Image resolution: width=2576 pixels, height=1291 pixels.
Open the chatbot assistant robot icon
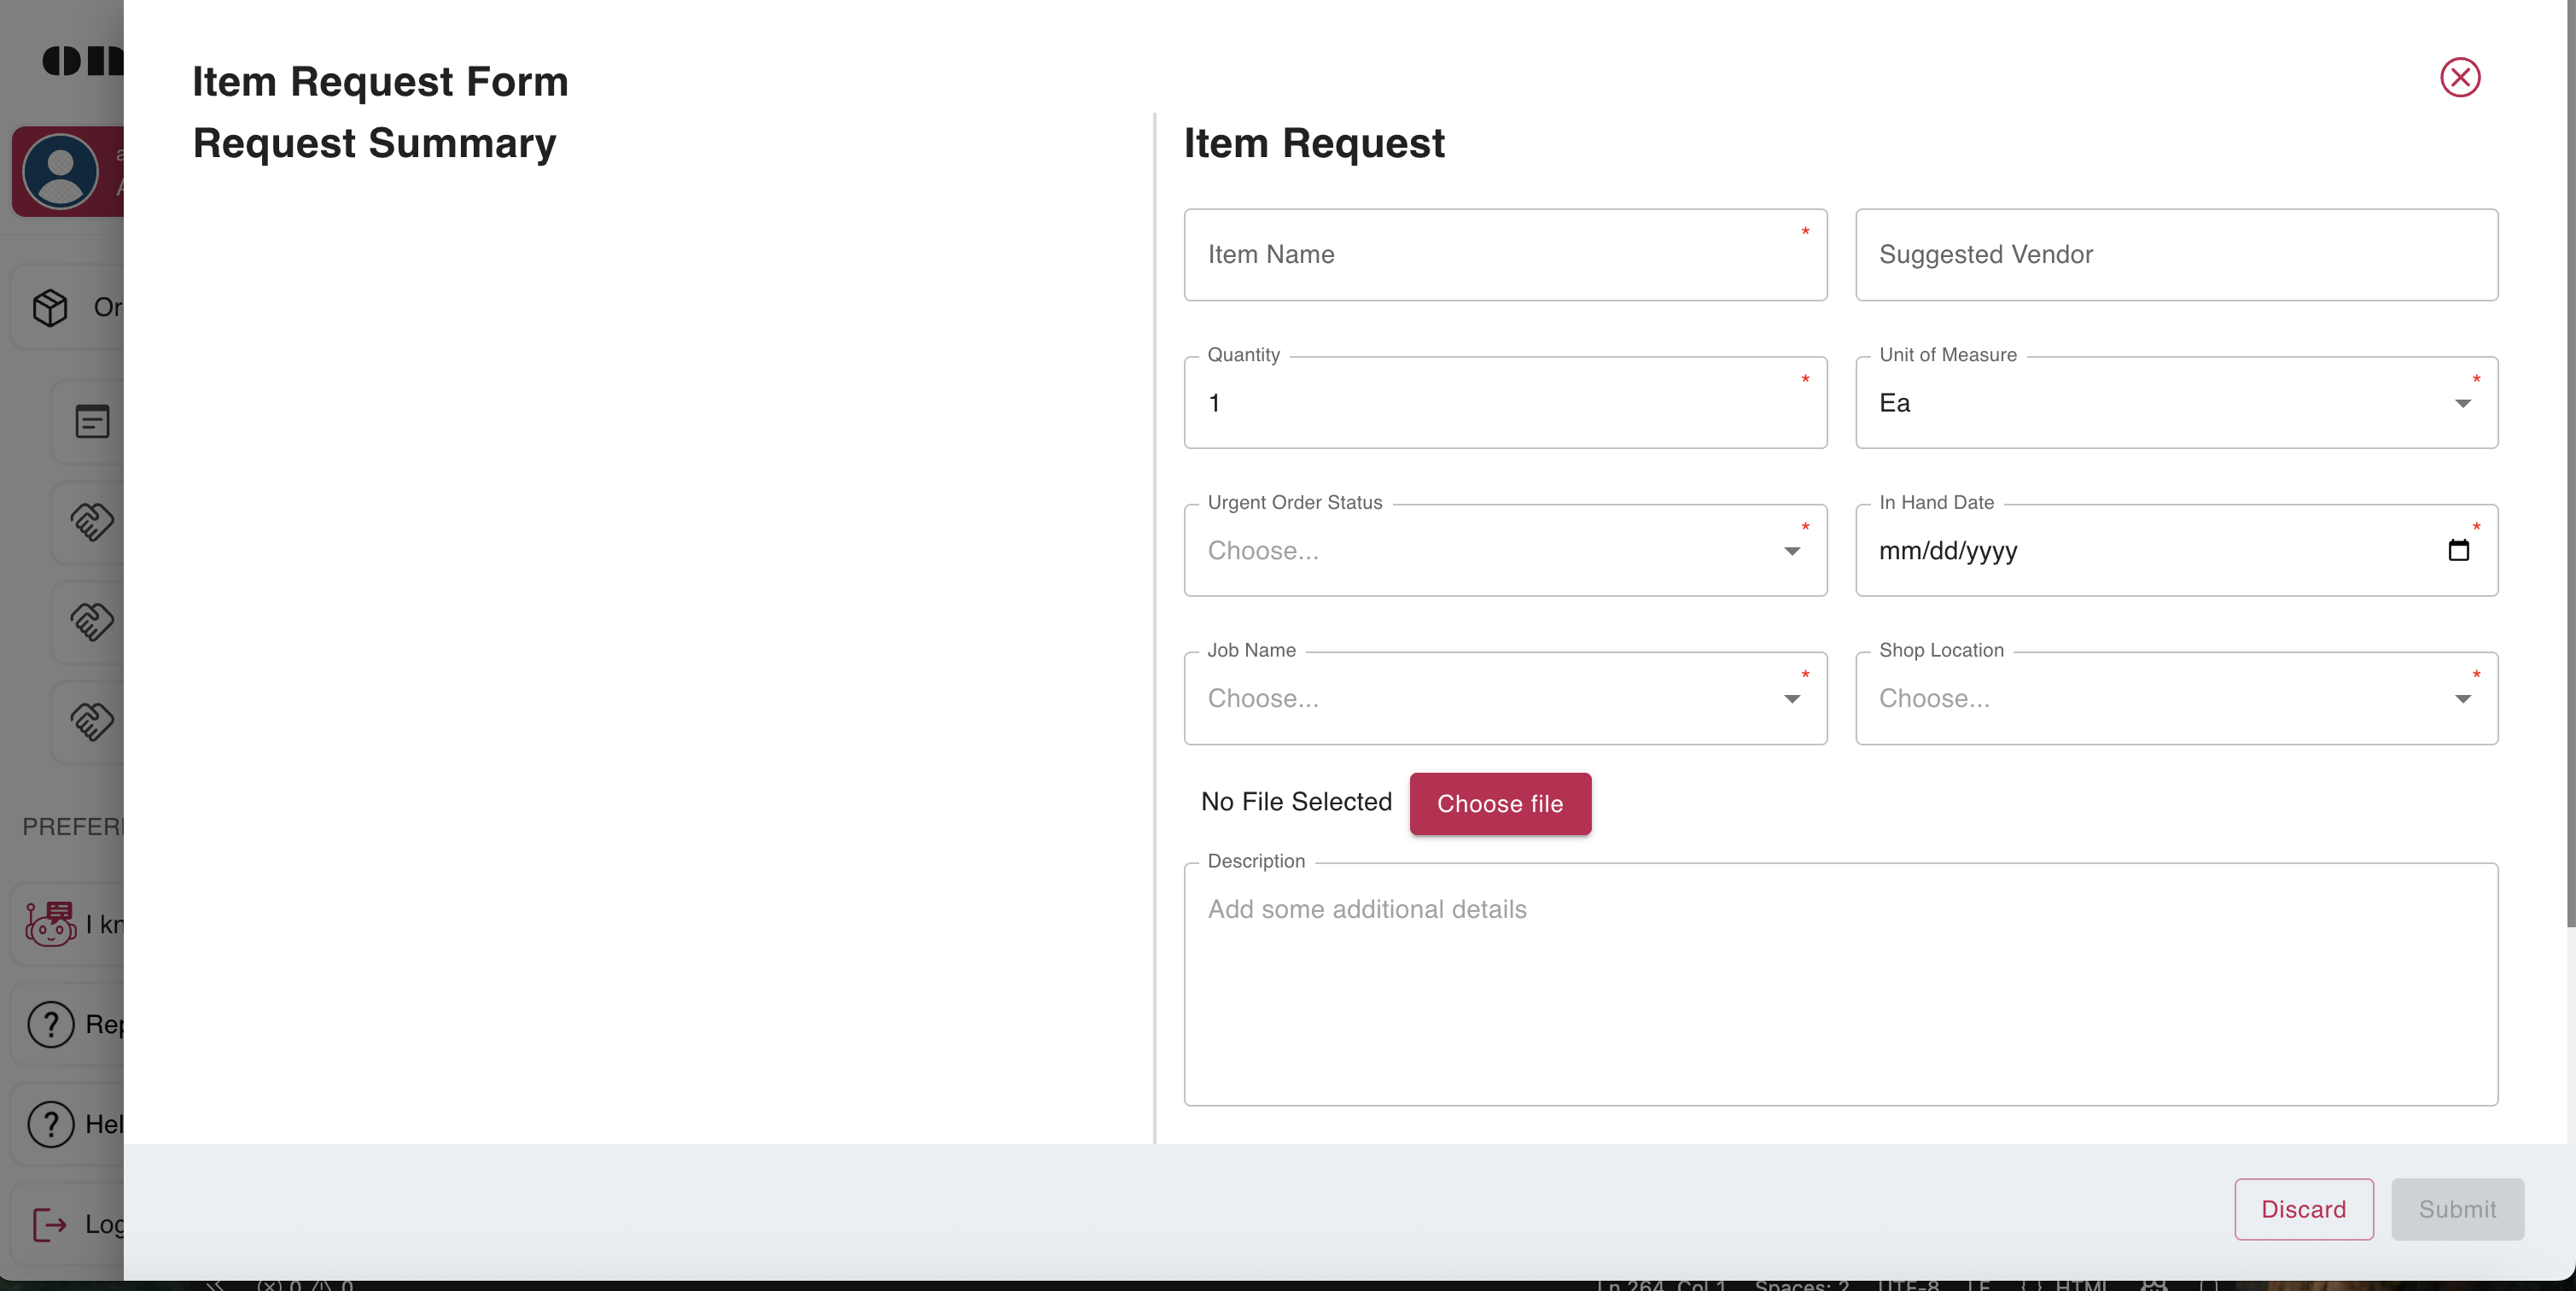pyautogui.click(x=50, y=924)
